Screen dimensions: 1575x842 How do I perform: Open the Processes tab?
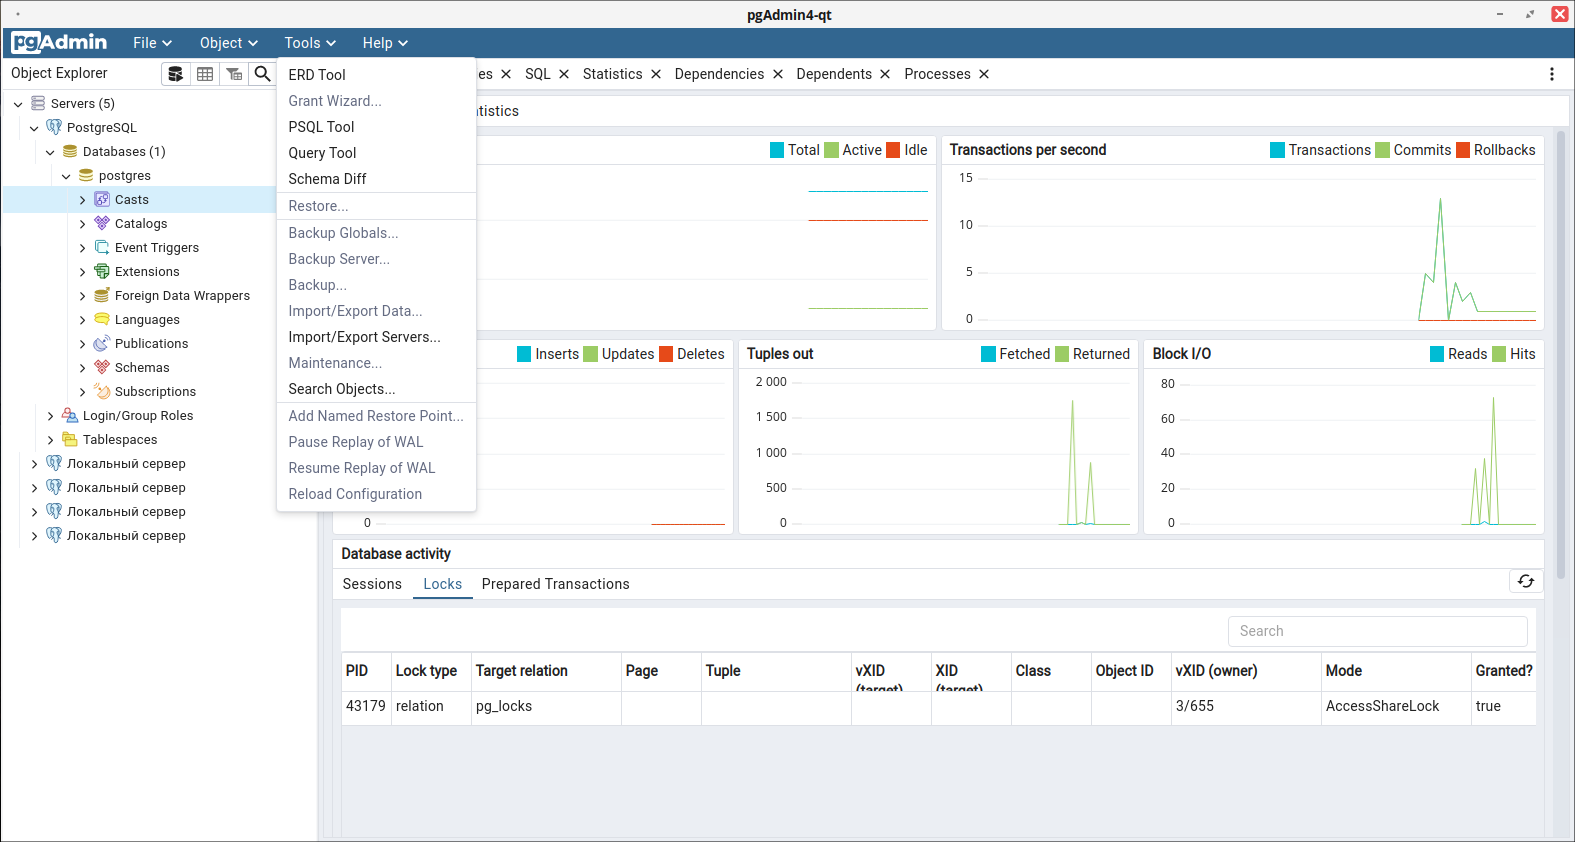click(937, 74)
